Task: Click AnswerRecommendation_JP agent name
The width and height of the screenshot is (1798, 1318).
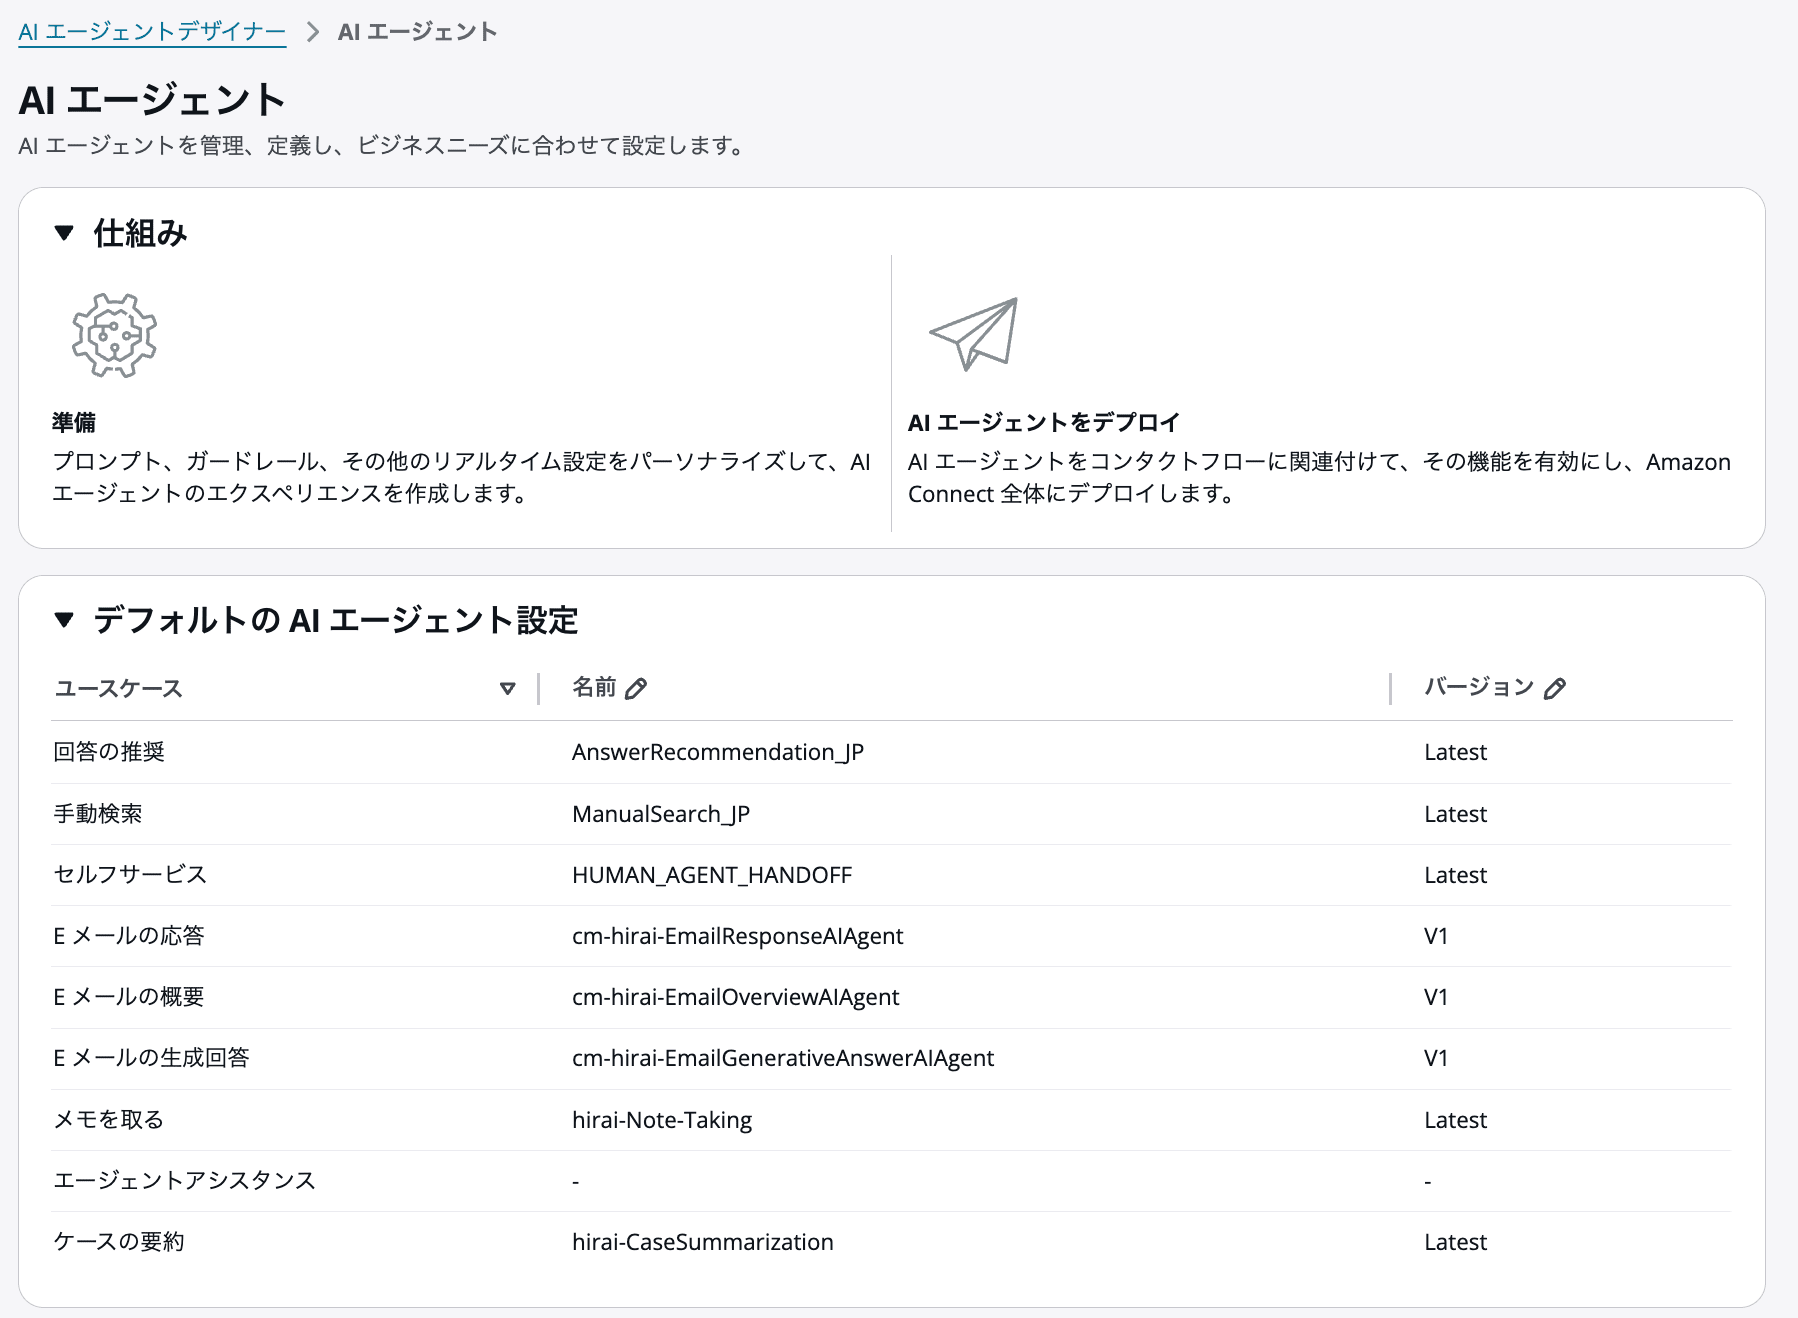Action: click(720, 752)
